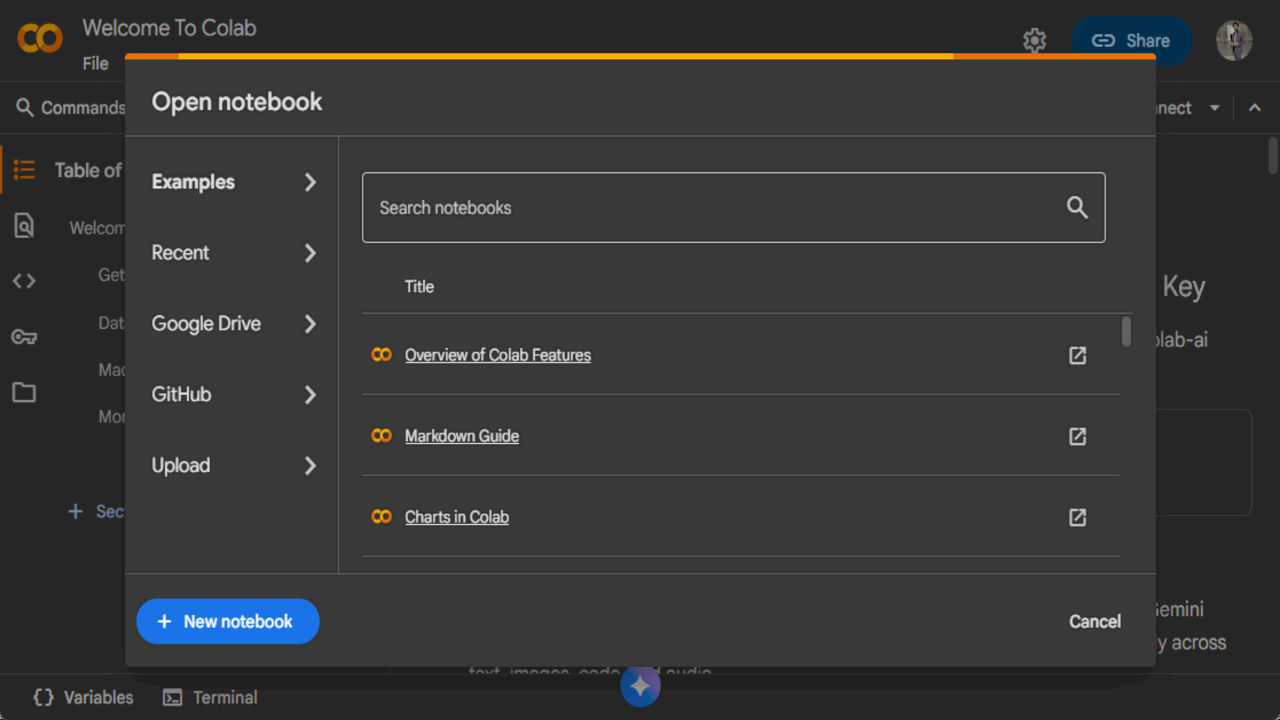Open 'Markdown Guide' in a new tab icon
This screenshot has height=720, width=1280.
point(1076,436)
